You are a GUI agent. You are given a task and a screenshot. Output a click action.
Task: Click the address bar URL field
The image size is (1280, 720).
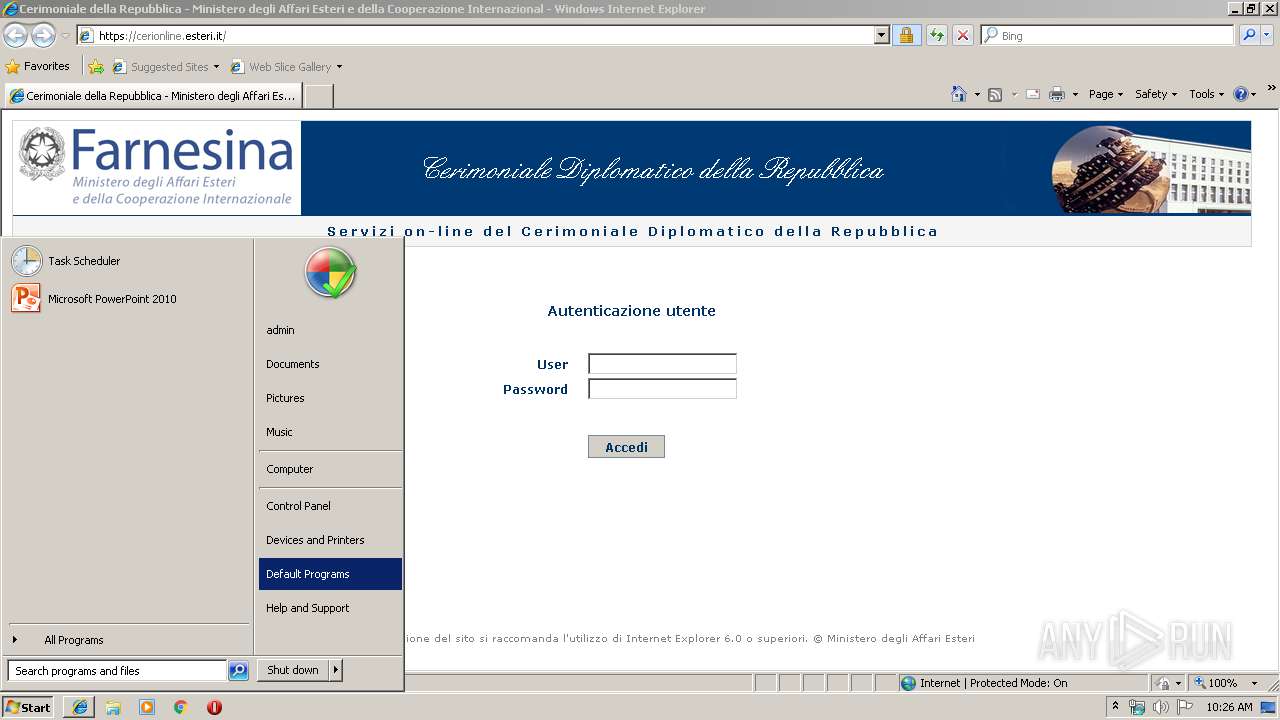475,36
